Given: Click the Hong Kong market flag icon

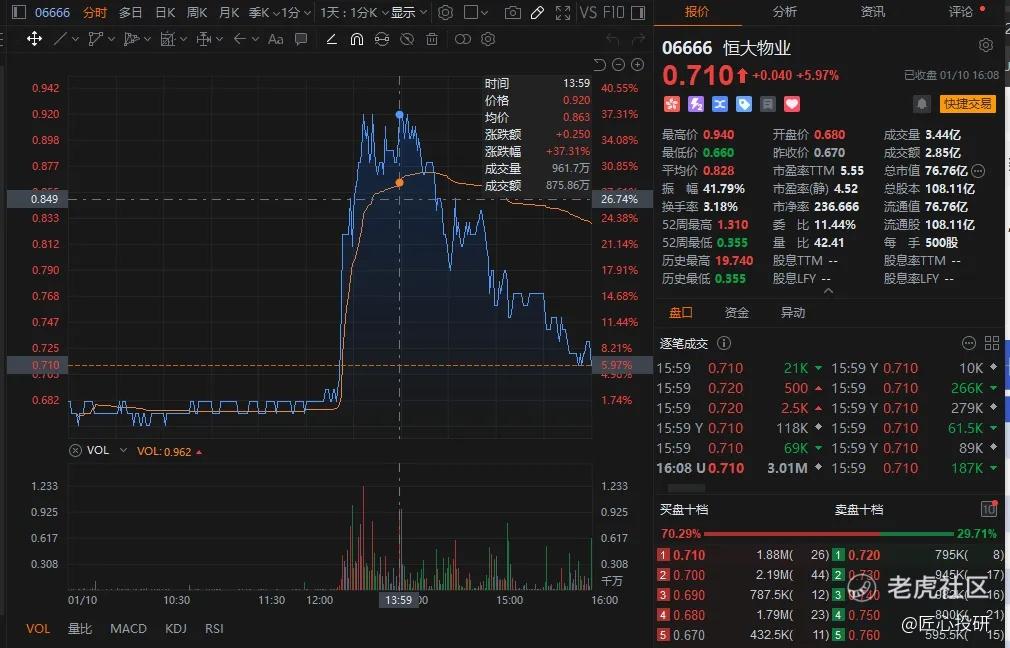Looking at the screenshot, I should [x=672, y=104].
